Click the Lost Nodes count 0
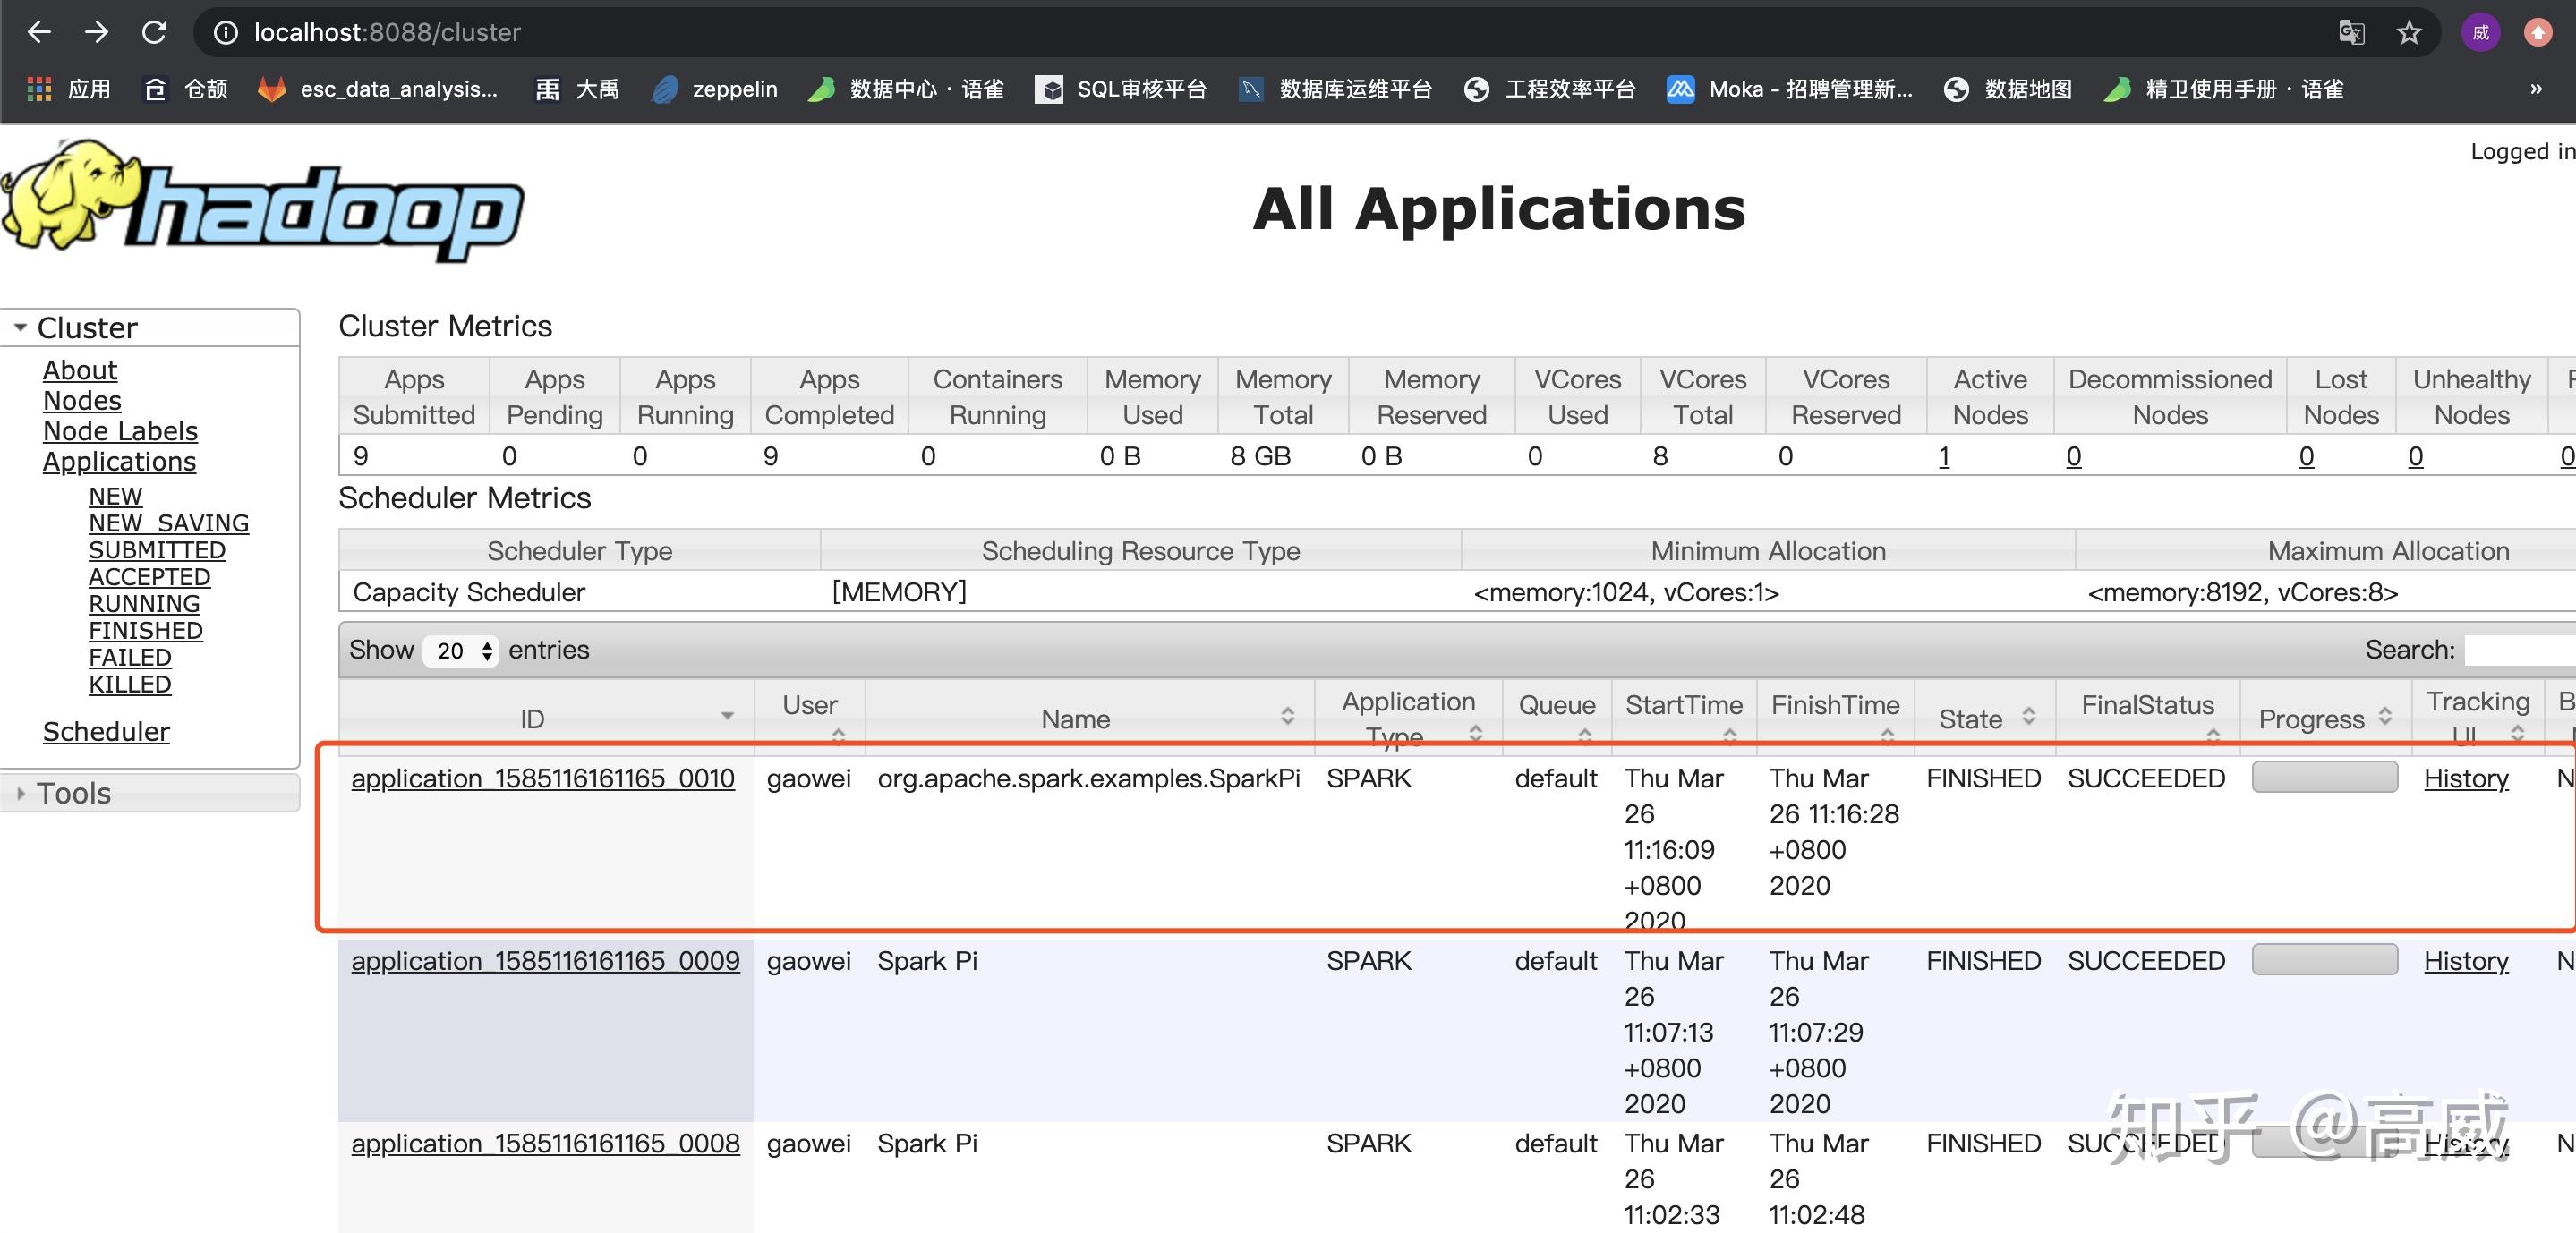2576x1233 pixels. click(2306, 457)
